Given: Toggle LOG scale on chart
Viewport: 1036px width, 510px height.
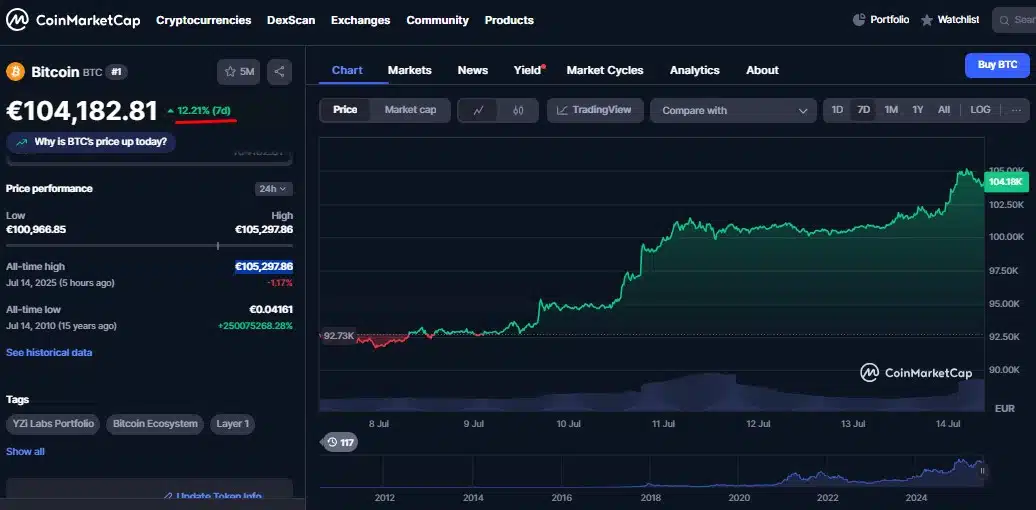Looking at the screenshot, I should (x=980, y=110).
